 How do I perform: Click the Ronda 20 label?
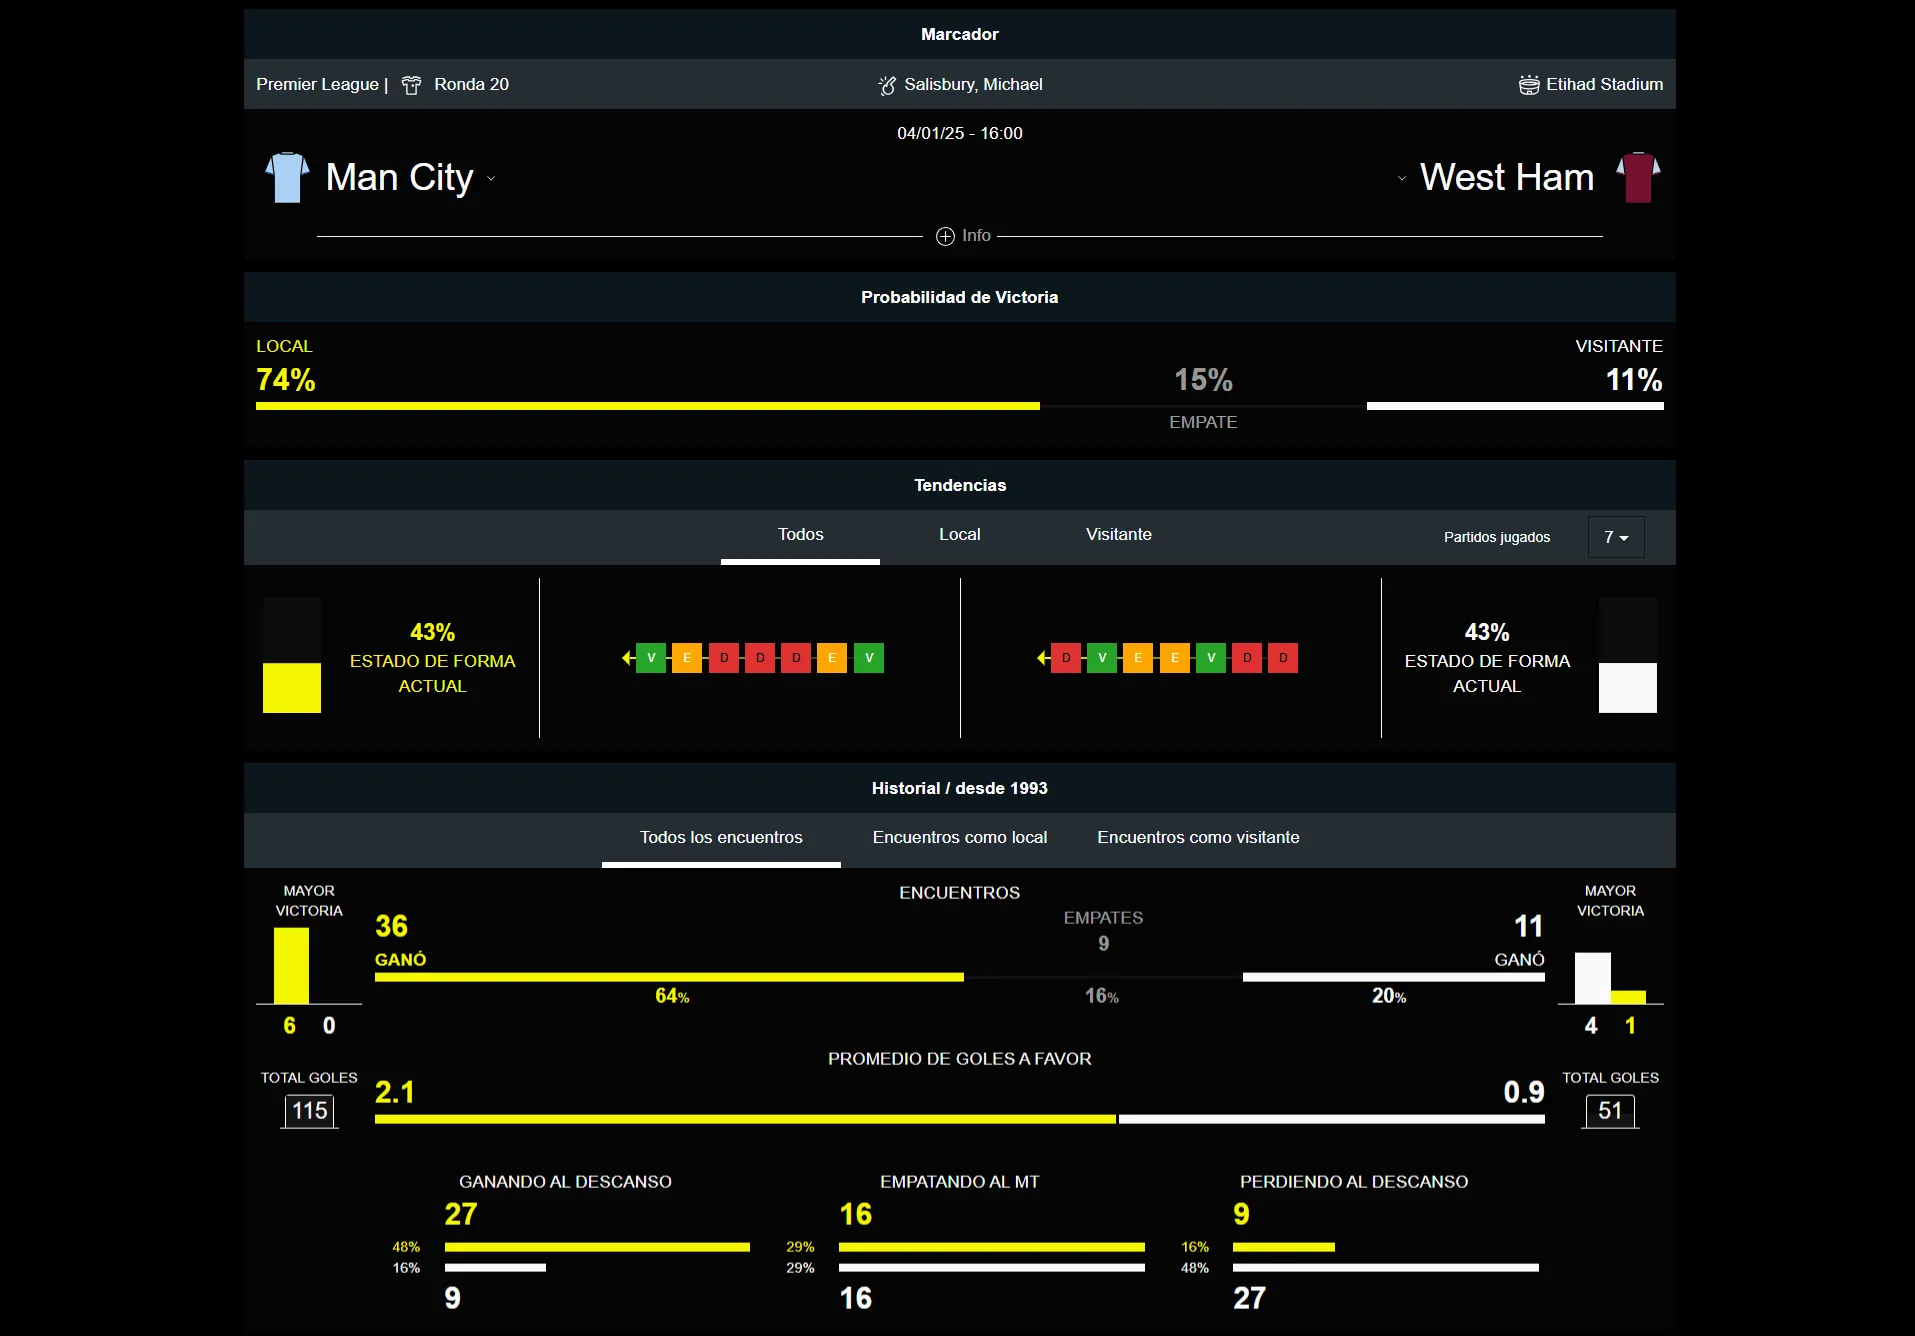(x=471, y=85)
